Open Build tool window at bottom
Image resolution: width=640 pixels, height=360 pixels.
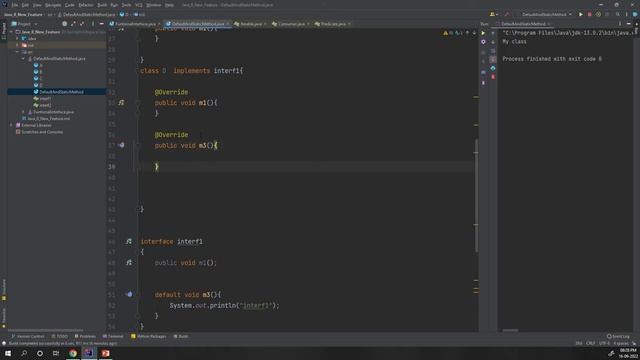click(x=181, y=336)
